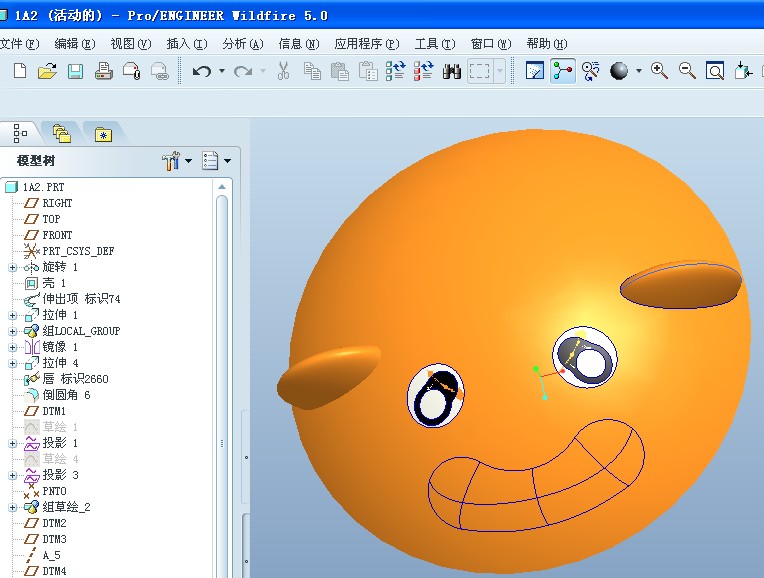Open the undo history dropdown arrow
The width and height of the screenshot is (764, 578).
[x=222, y=71]
